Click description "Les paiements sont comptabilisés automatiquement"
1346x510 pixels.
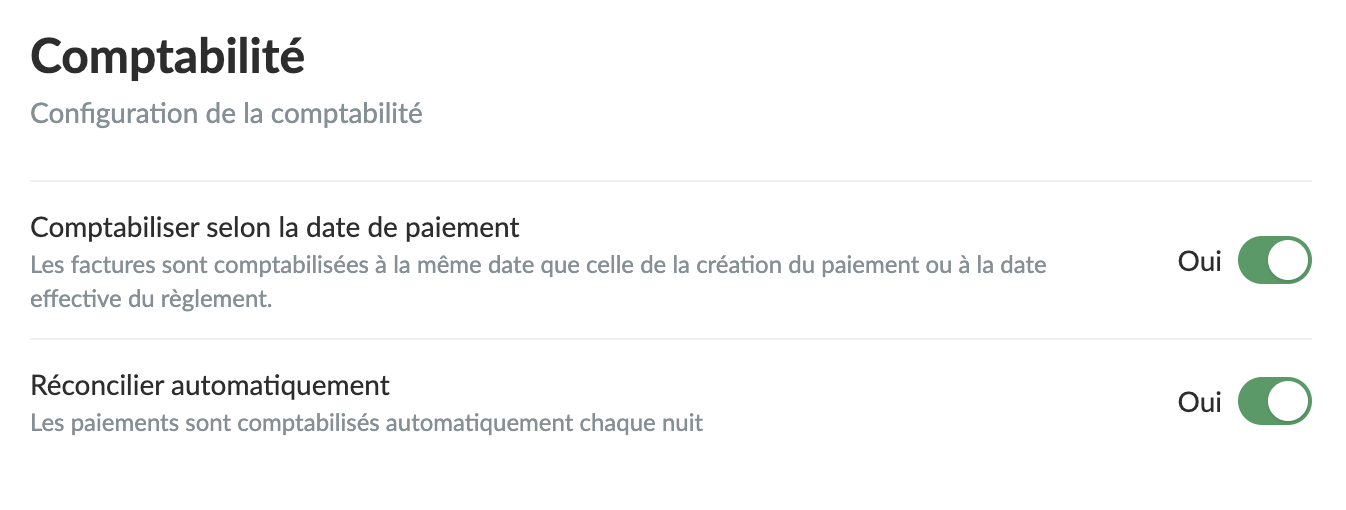tap(366, 423)
